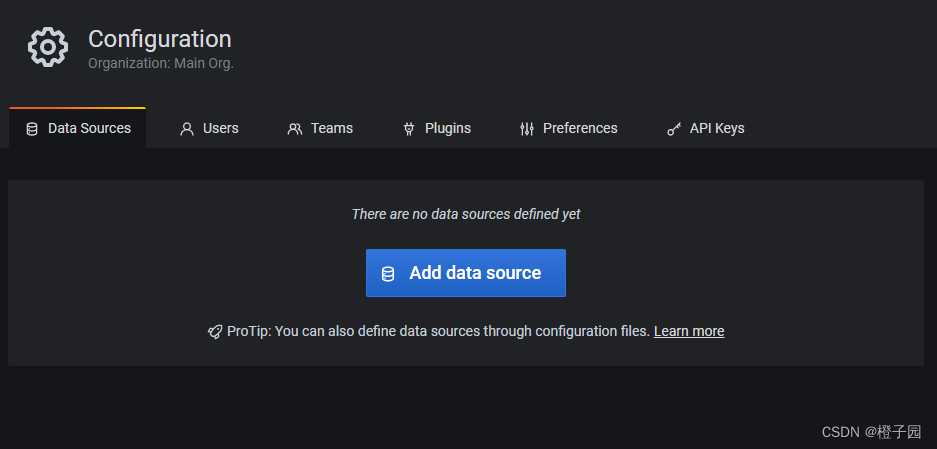The width and height of the screenshot is (937, 449).
Task: Click the rocket icon next to ProTip
Action: click(x=215, y=332)
